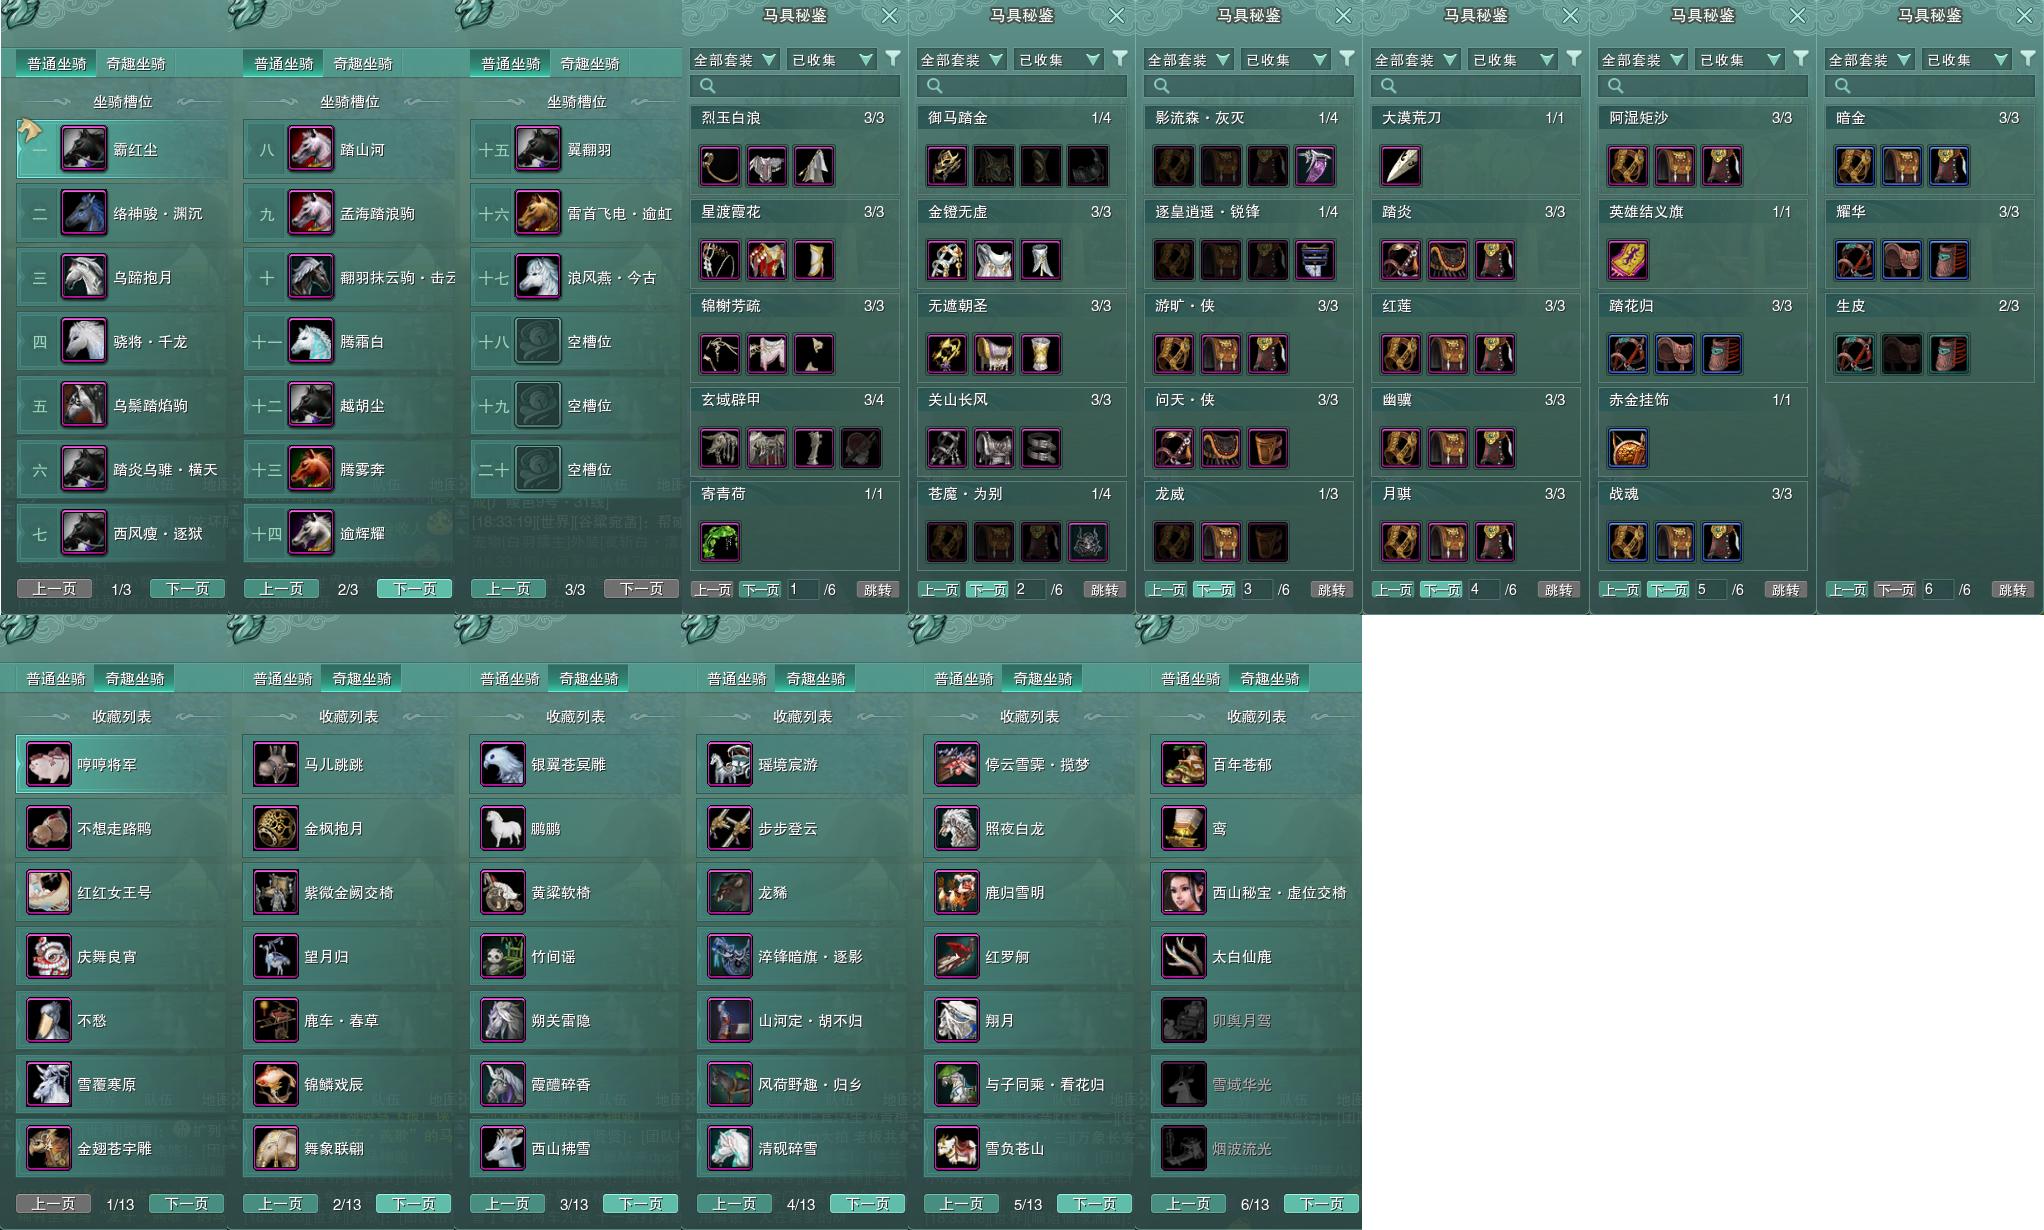Screen dimensions: 2044x1230
Task: Select the 雪域华光 locked mount row
Action: pyautogui.click(x=1256, y=1084)
